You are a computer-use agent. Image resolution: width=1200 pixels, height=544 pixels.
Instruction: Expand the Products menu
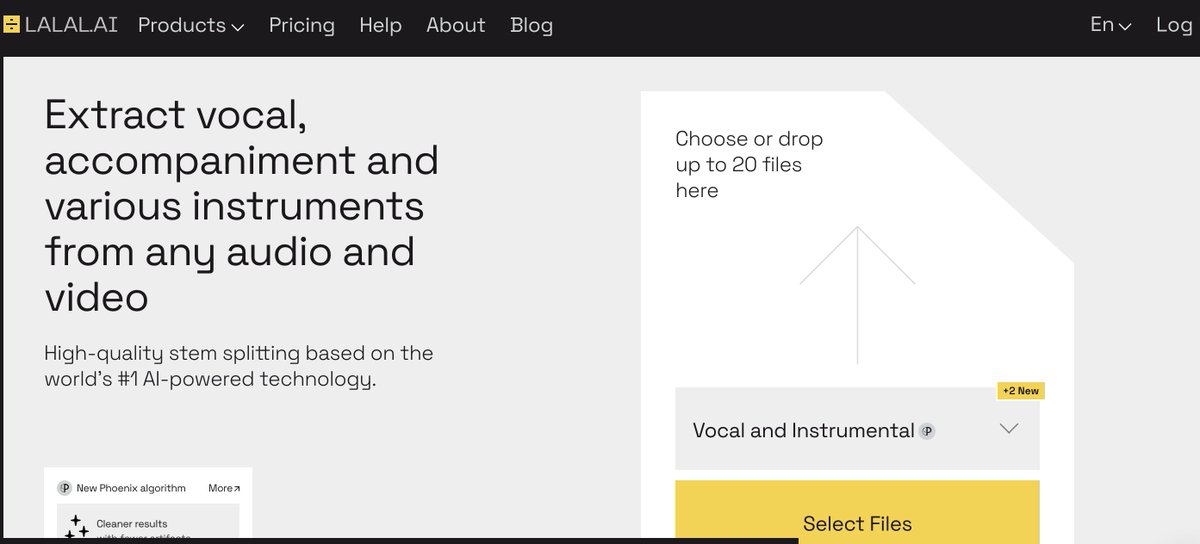click(x=191, y=25)
